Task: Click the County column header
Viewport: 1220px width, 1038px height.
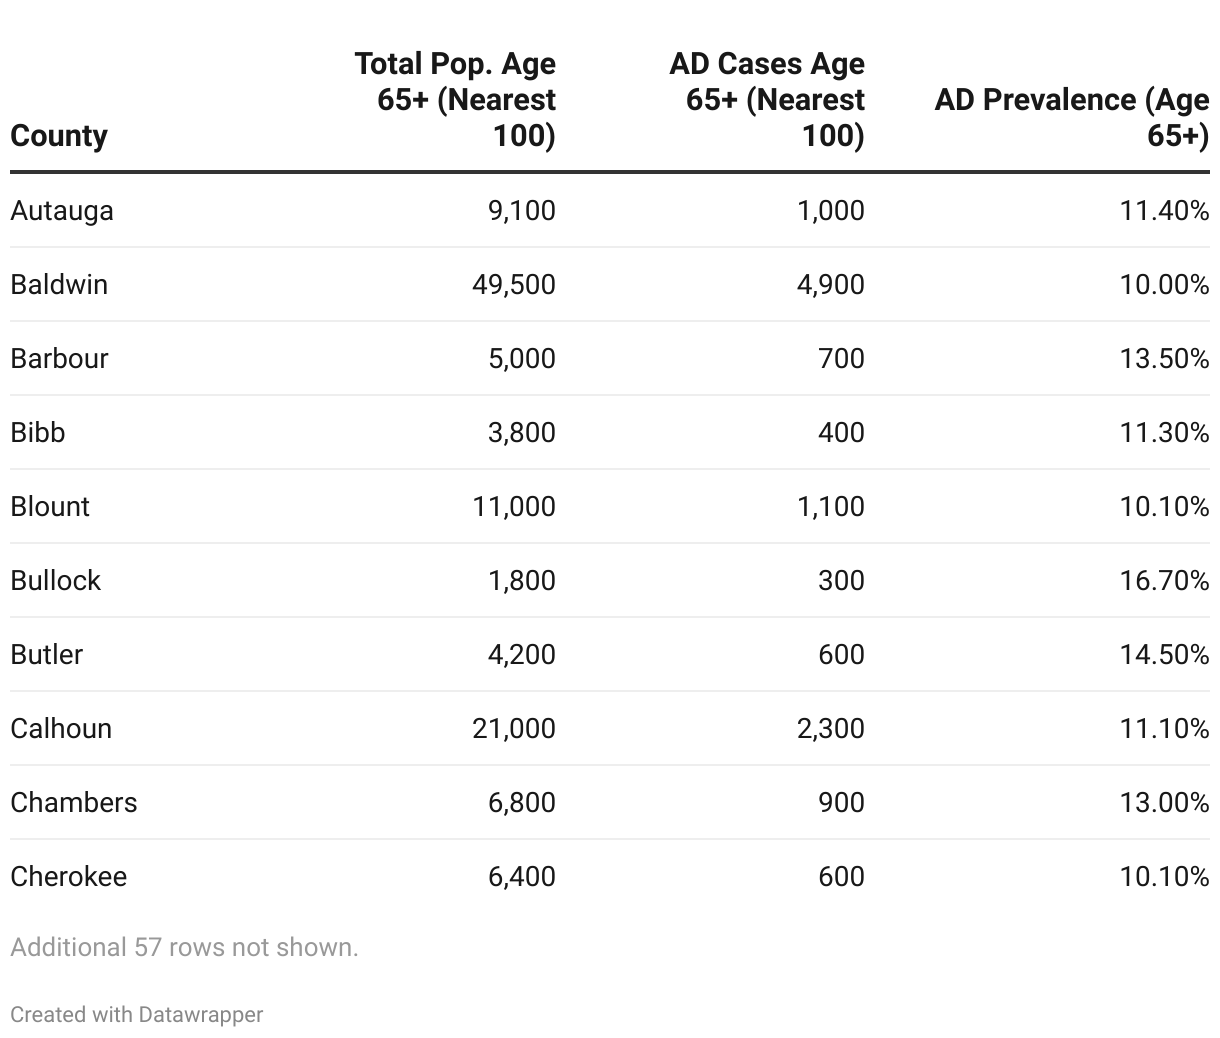Action: 59,135
